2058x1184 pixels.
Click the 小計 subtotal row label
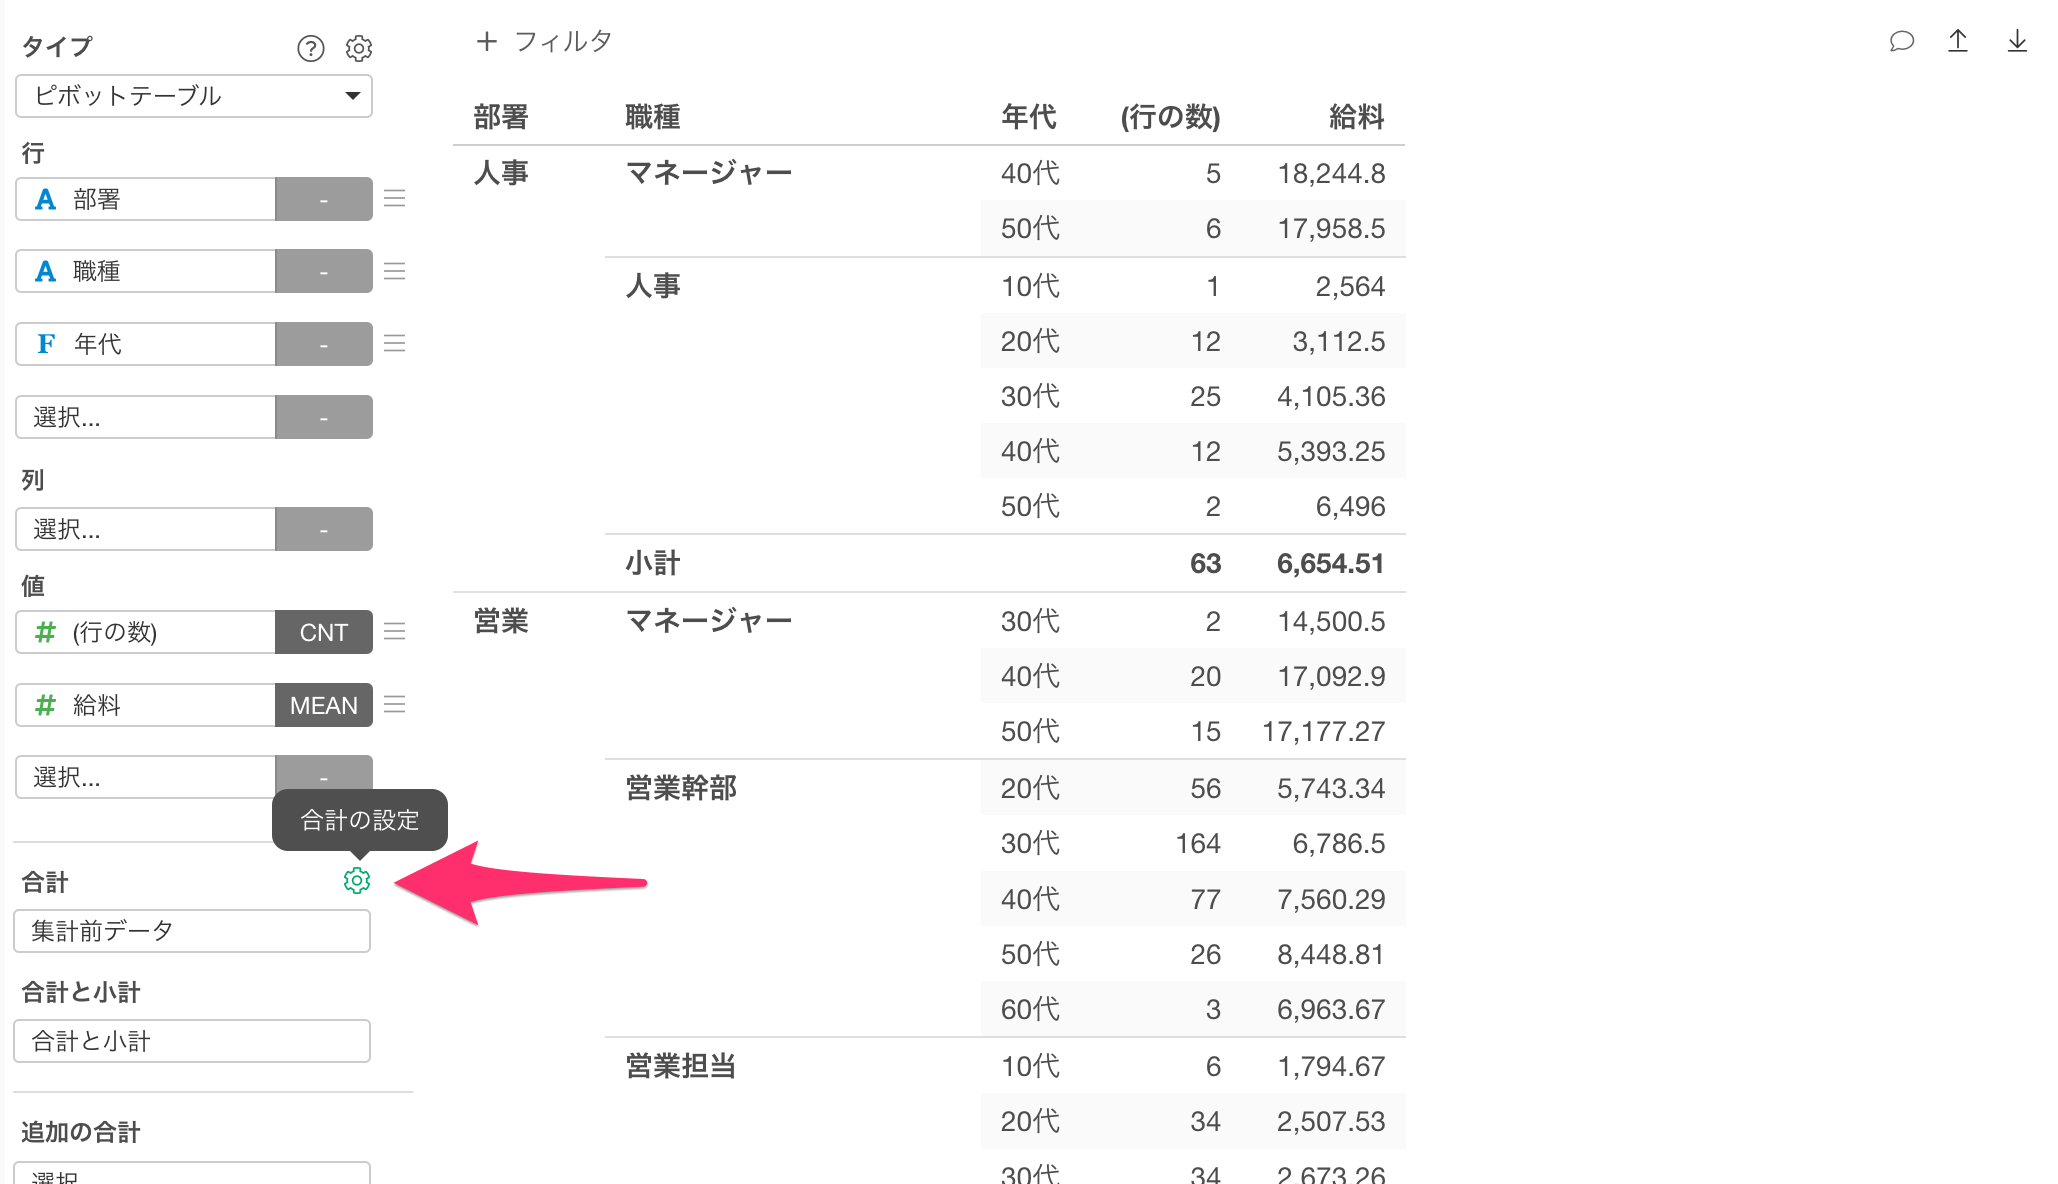tap(653, 563)
